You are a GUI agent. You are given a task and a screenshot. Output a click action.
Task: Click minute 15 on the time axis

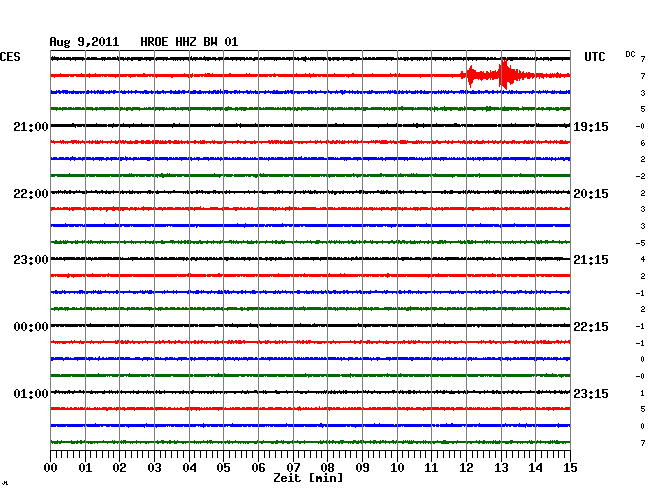pos(570,468)
